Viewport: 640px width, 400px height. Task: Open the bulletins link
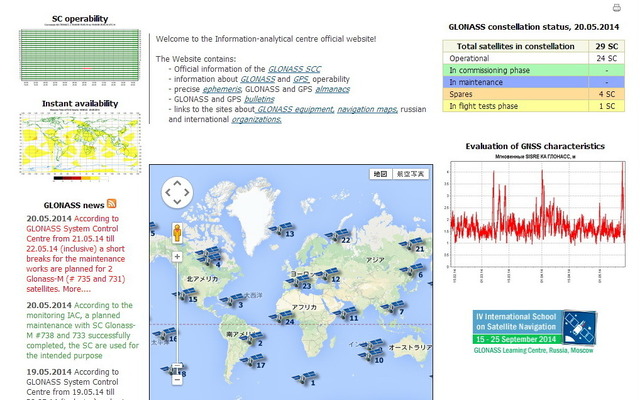(x=260, y=99)
